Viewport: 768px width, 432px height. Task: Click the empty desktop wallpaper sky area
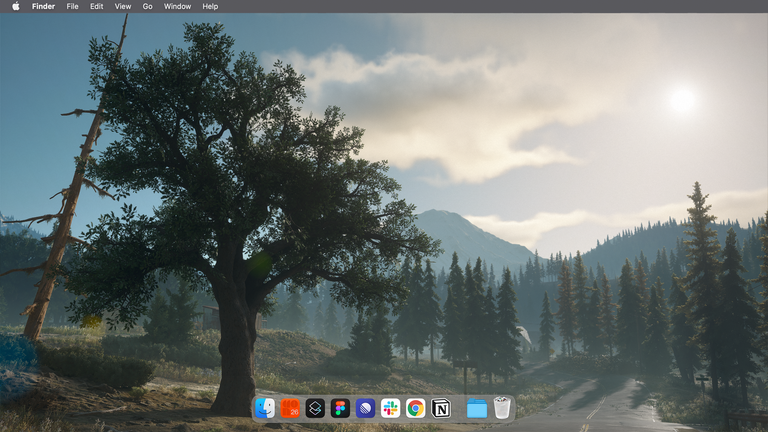[x=560, y=60]
